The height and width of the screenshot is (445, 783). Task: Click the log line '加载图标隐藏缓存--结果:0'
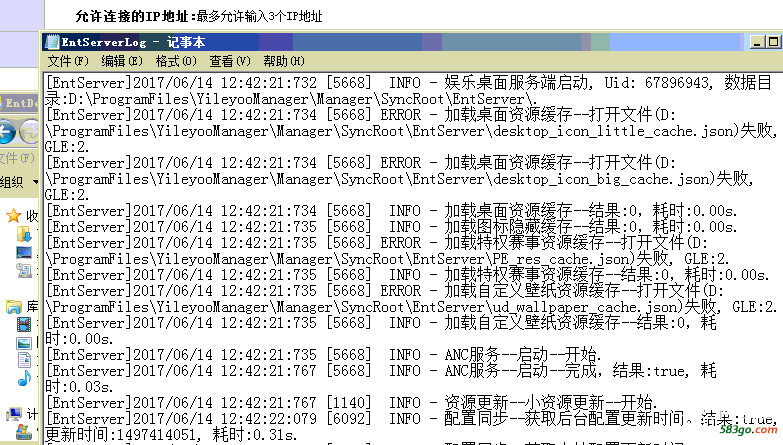pos(391,227)
